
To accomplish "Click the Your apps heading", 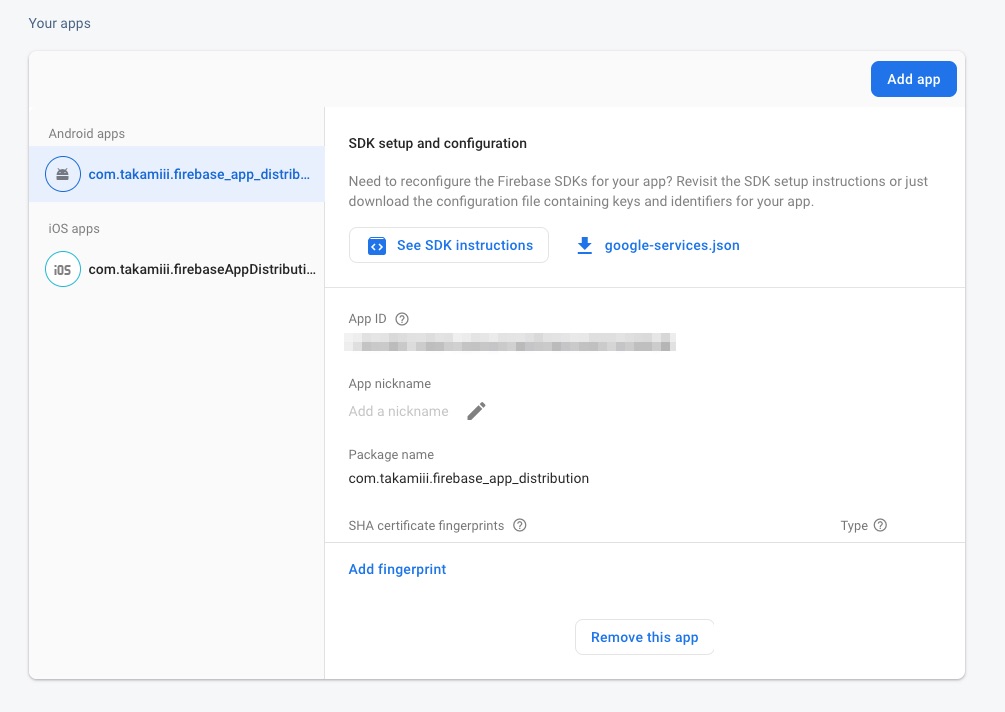I will coord(60,24).
